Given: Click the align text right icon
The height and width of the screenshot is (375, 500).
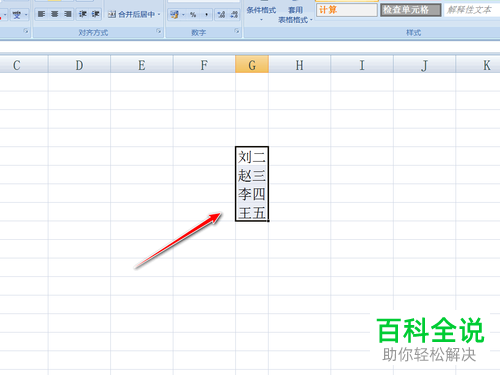Looking at the screenshot, I should pyautogui.click(x=68, y=14).
